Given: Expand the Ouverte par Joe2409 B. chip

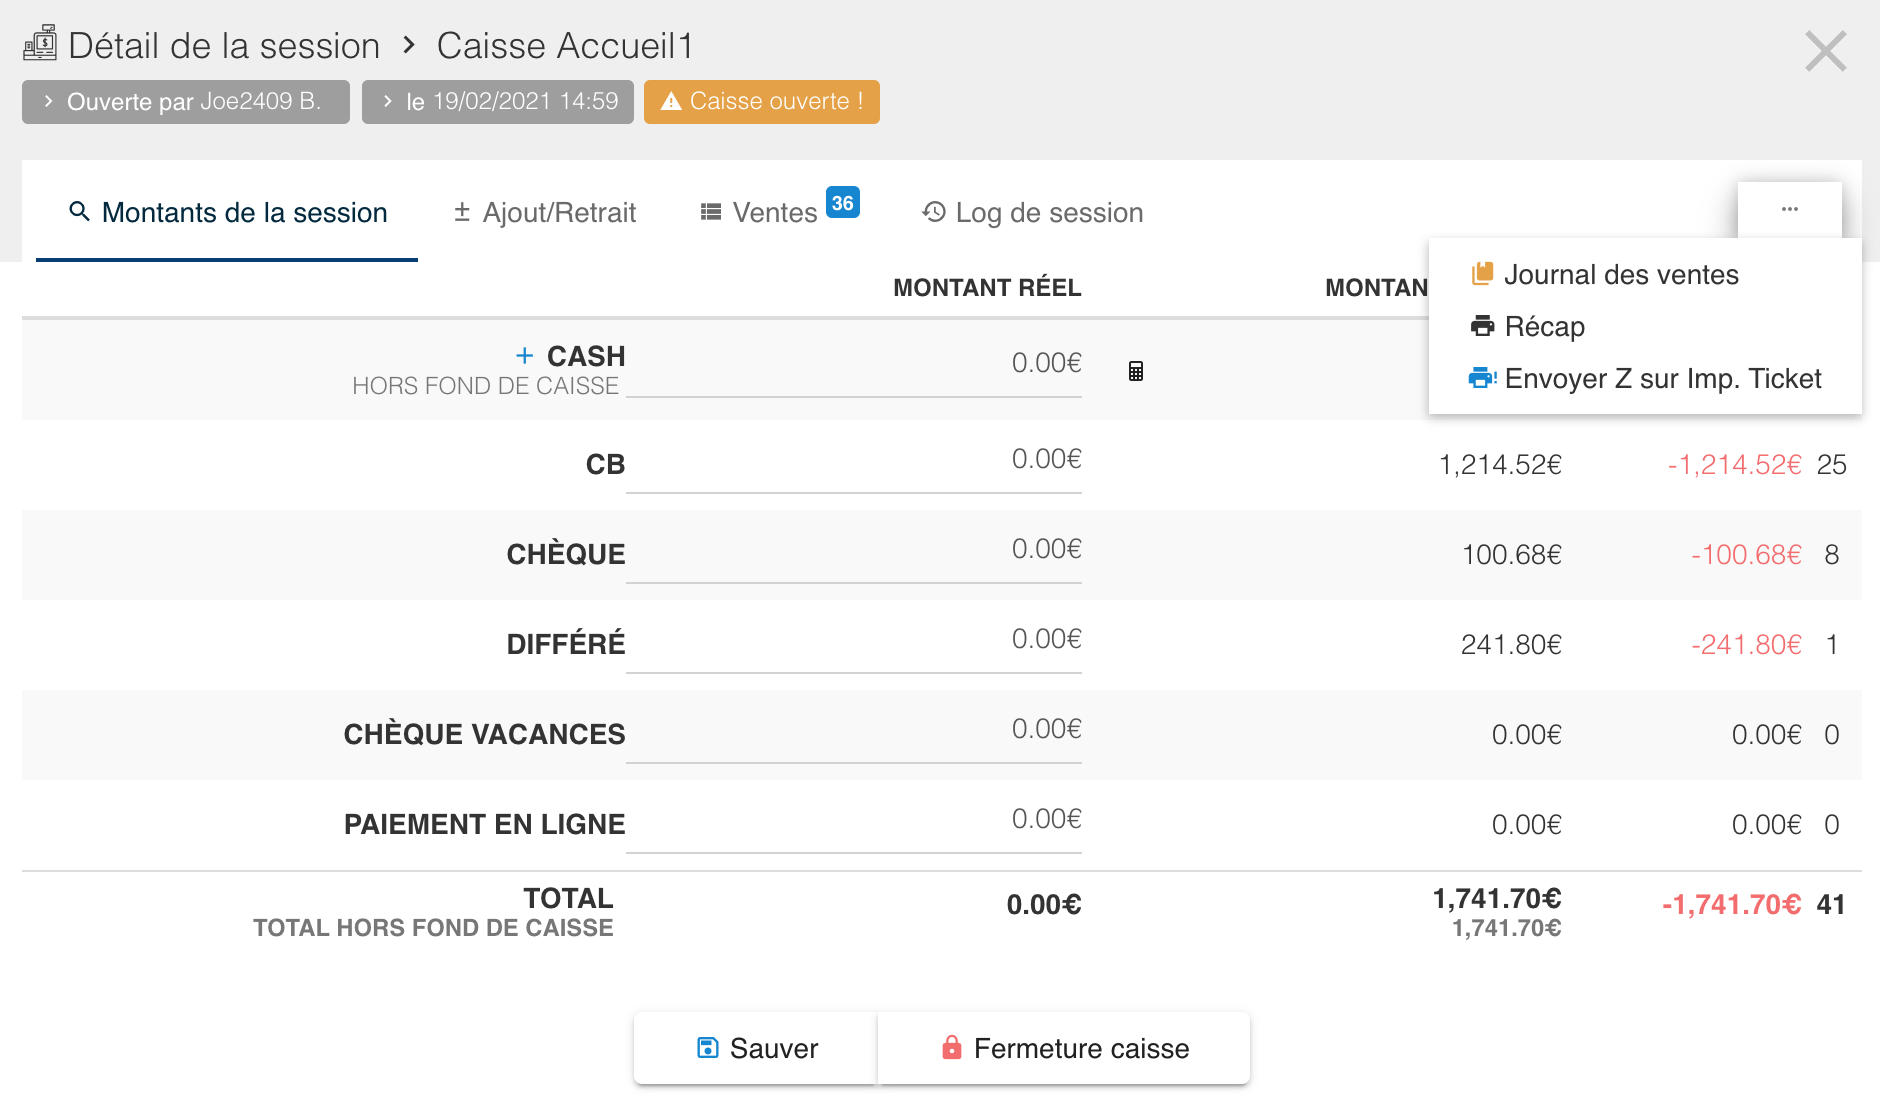Looking at the screenshot, I should [186, 102].
